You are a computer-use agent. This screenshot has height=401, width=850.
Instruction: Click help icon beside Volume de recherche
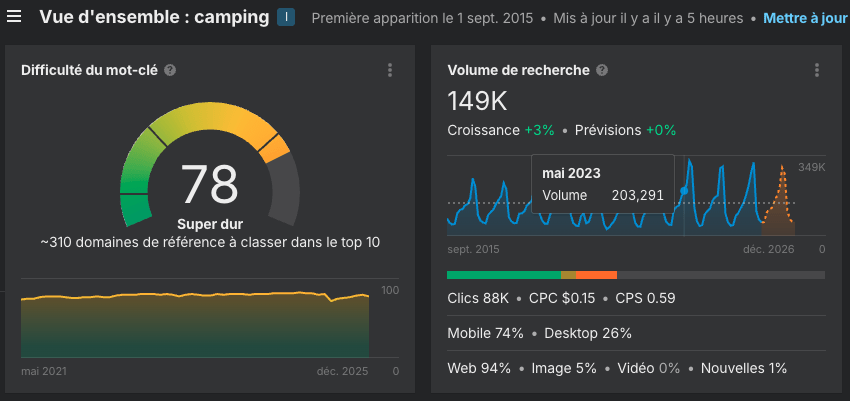601,70
